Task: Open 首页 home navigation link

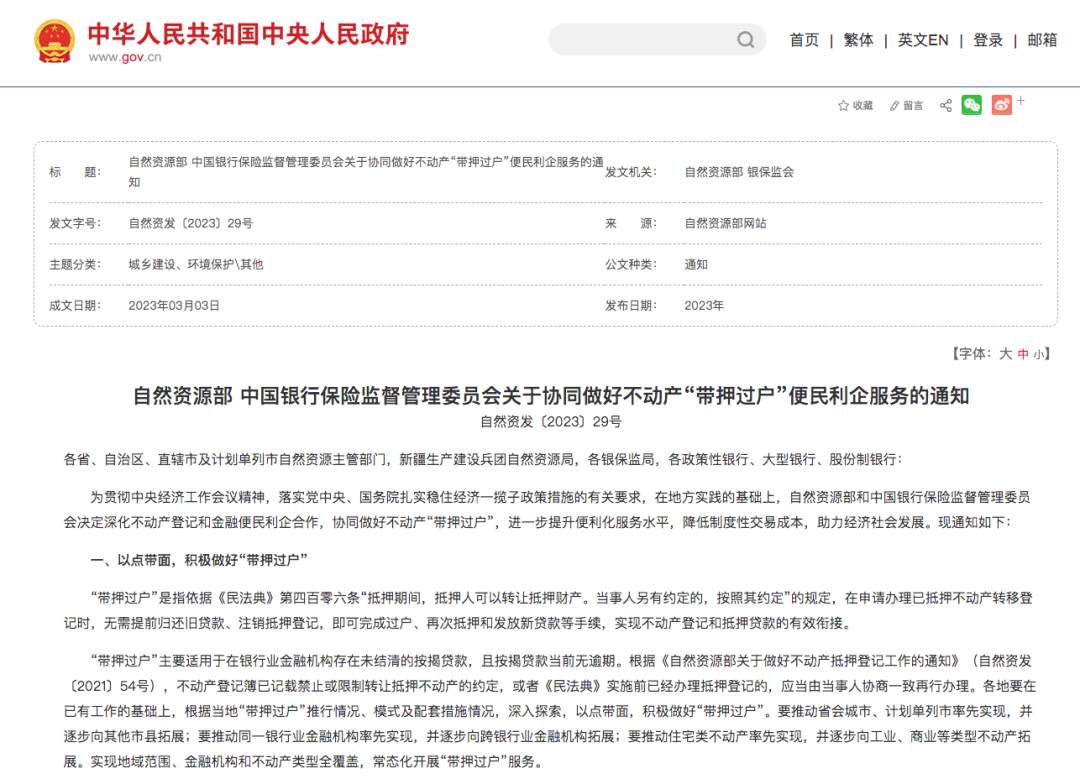Action: pos(804,40)
